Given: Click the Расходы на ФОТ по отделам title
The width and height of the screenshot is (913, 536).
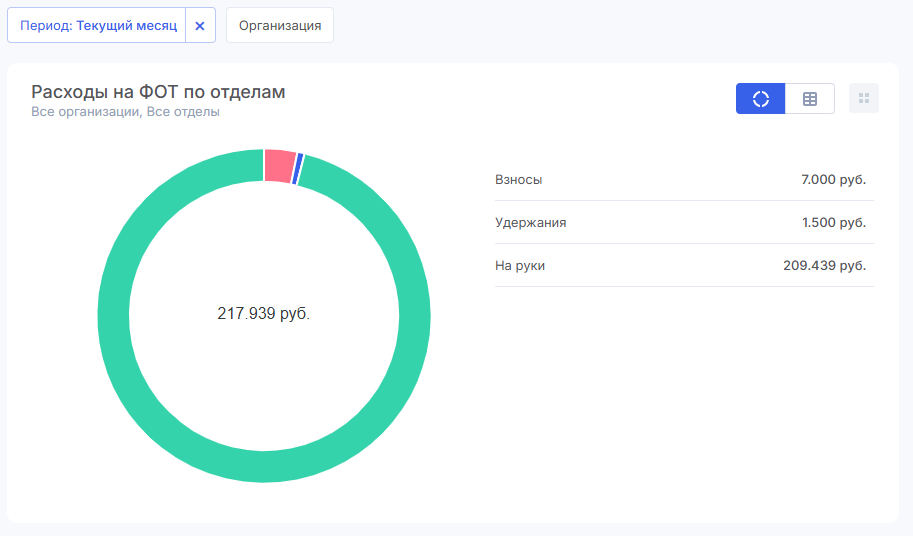Looking at the screenshot, I should pos(158,92).
